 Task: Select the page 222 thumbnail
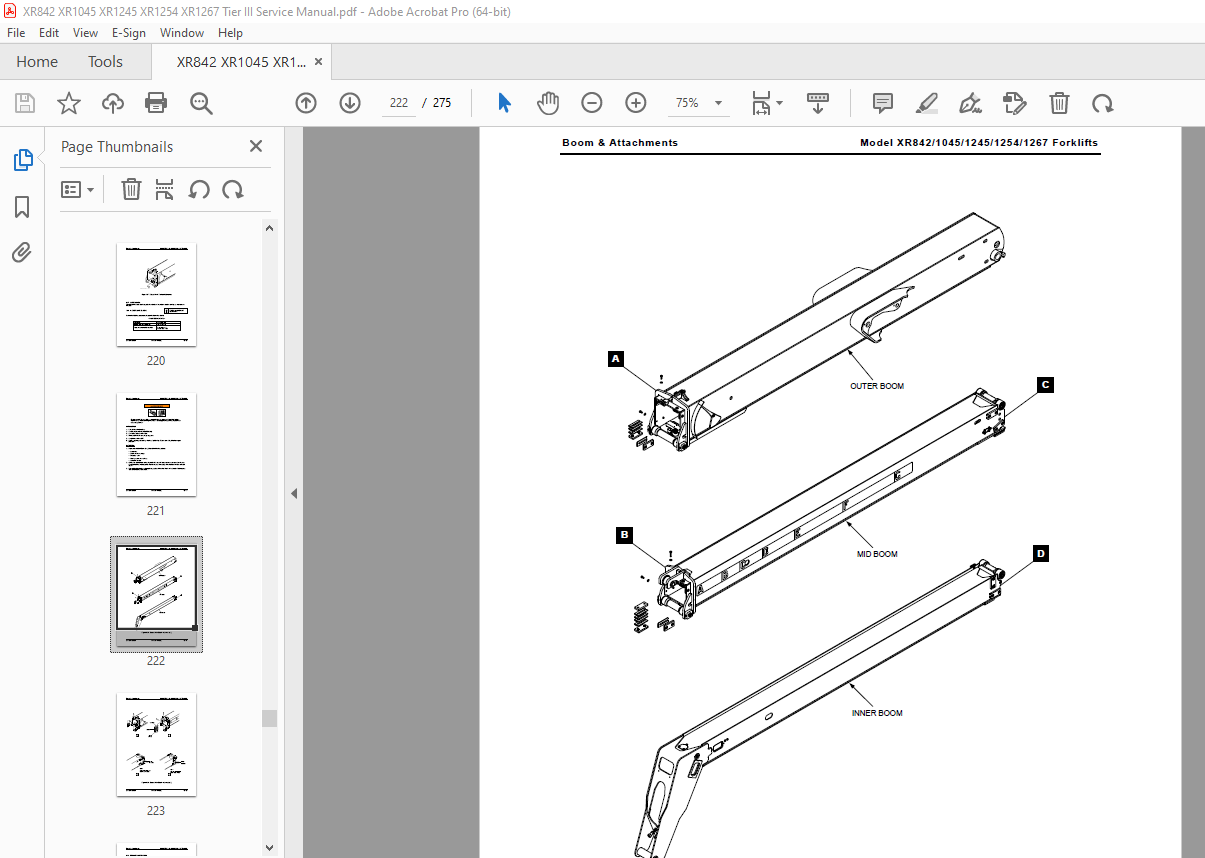(157, 594)
